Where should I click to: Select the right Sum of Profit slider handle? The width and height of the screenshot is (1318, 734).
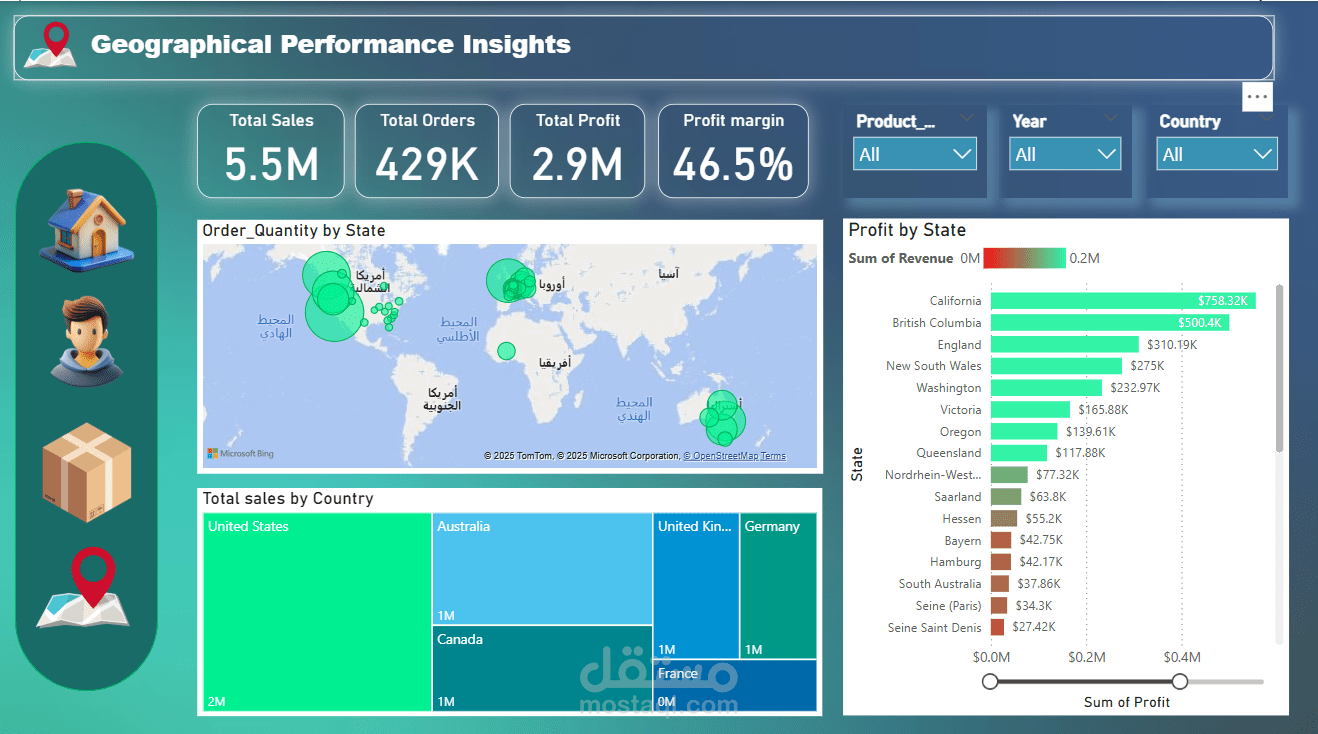[1180, 681]
